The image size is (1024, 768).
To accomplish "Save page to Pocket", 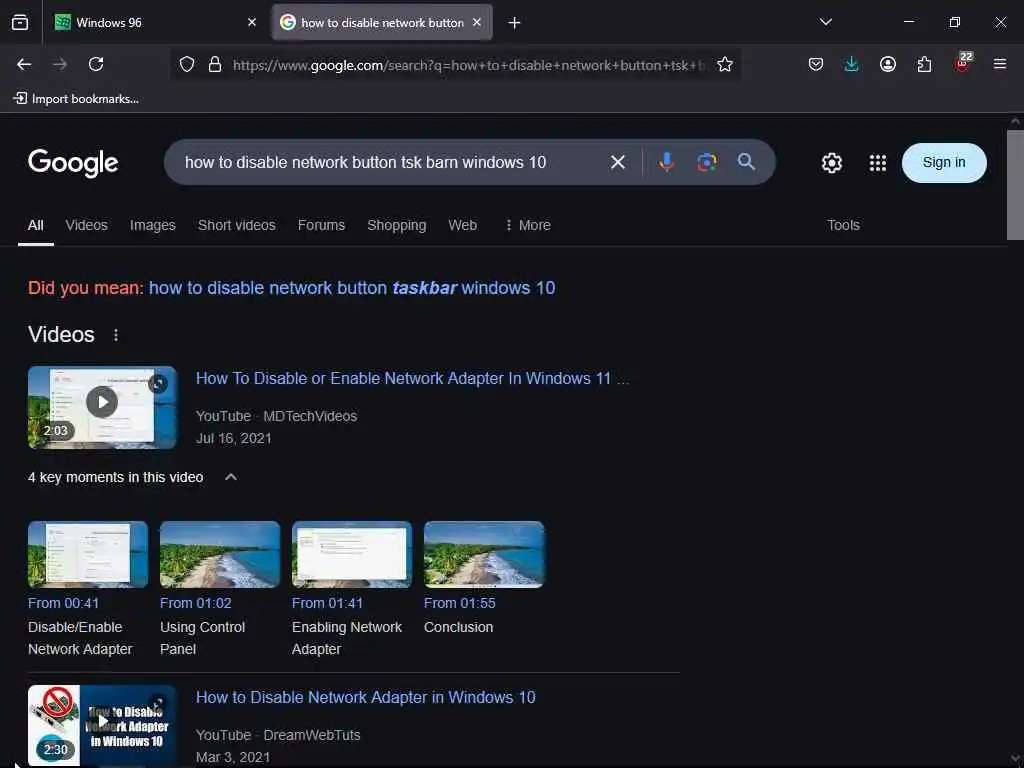I will coord(816,64).
